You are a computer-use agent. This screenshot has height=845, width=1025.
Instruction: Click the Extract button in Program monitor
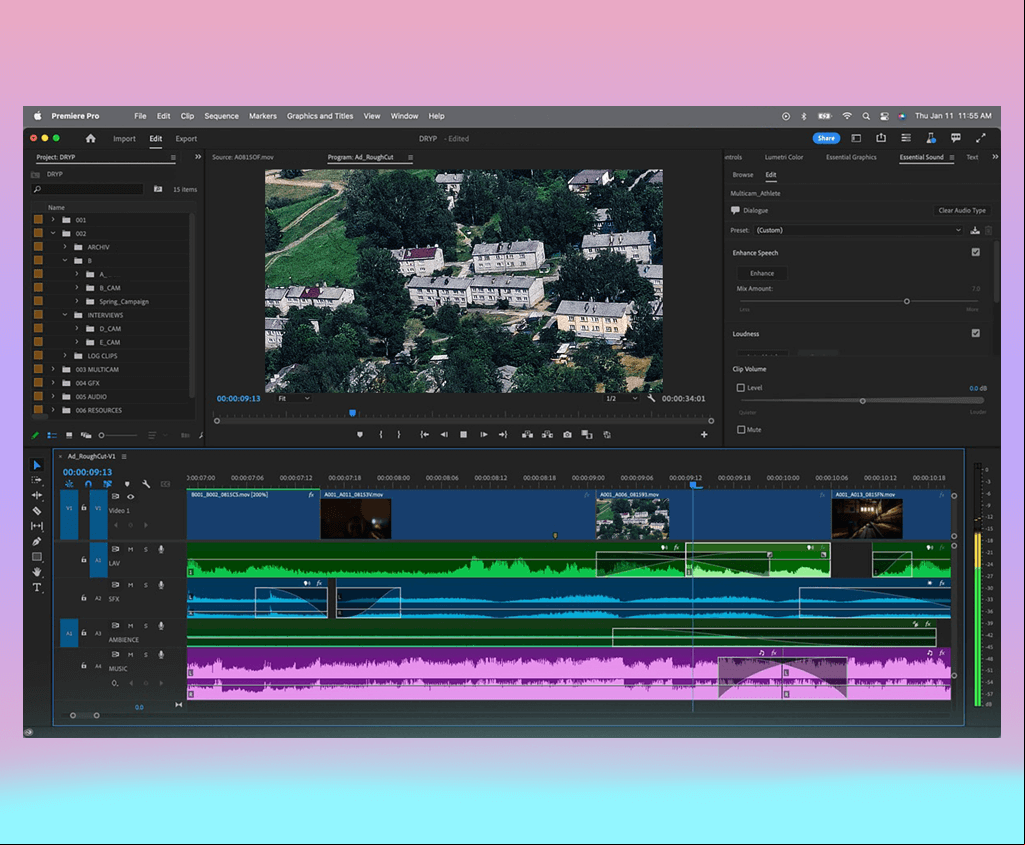[547, 435]
